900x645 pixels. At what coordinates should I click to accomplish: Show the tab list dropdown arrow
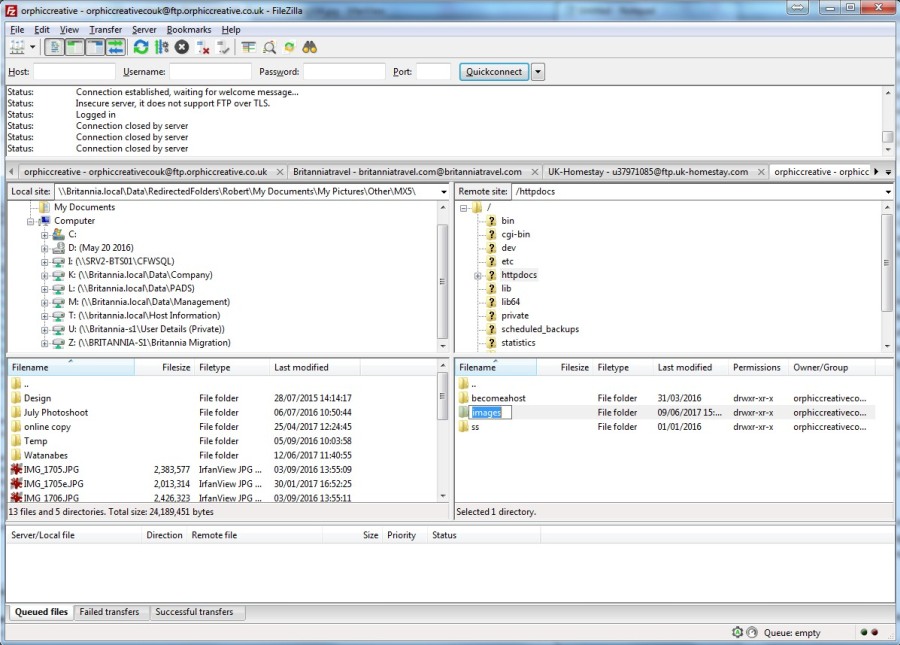[889, 172]
